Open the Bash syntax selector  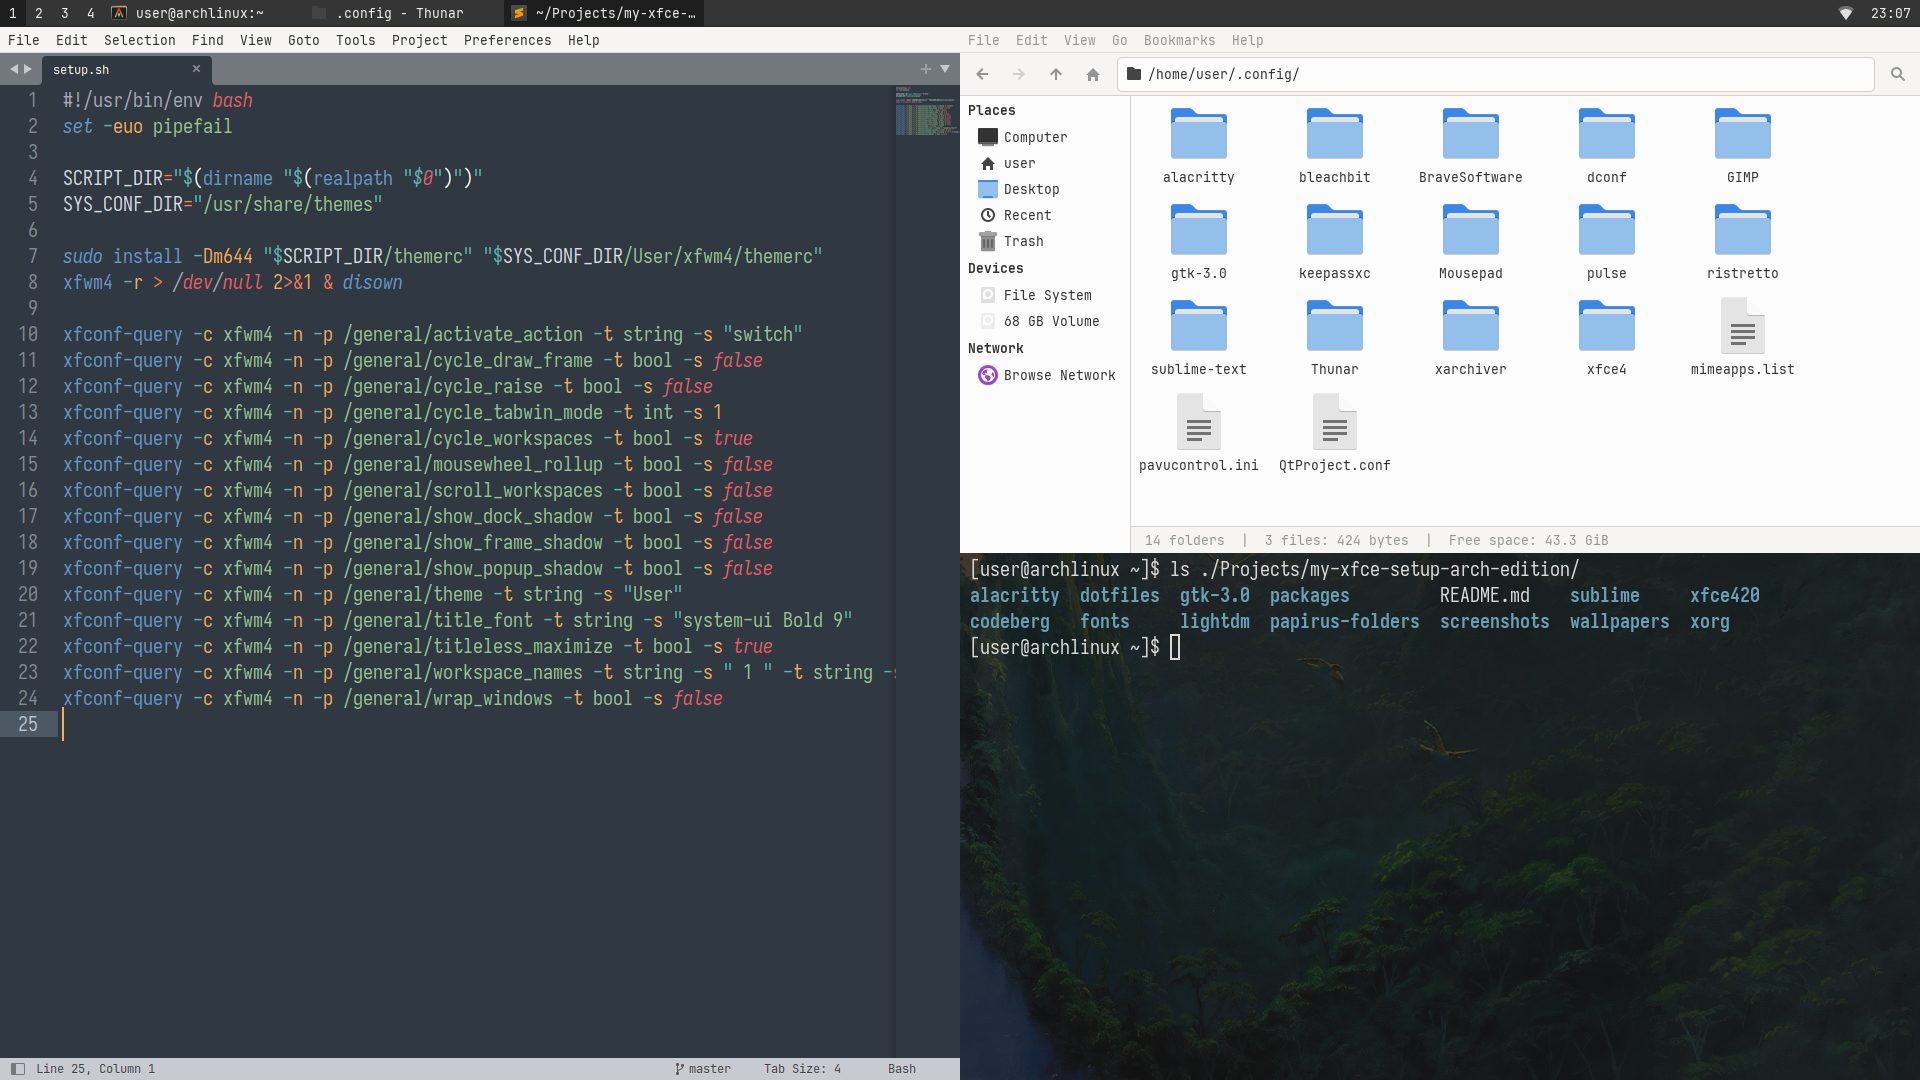tap(901, 1069)
